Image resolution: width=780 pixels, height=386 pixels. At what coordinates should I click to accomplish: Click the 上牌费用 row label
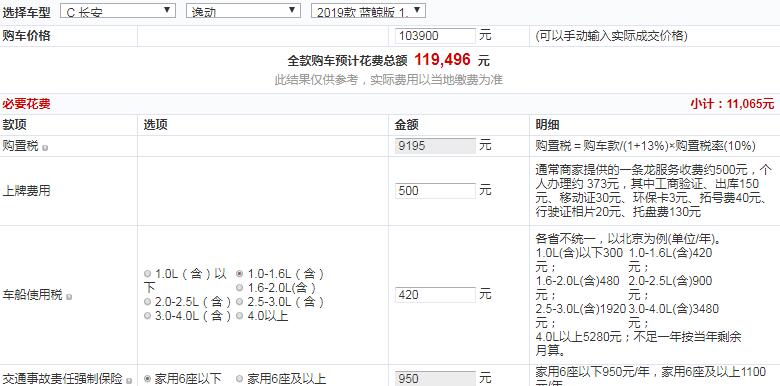pos(26,191)
